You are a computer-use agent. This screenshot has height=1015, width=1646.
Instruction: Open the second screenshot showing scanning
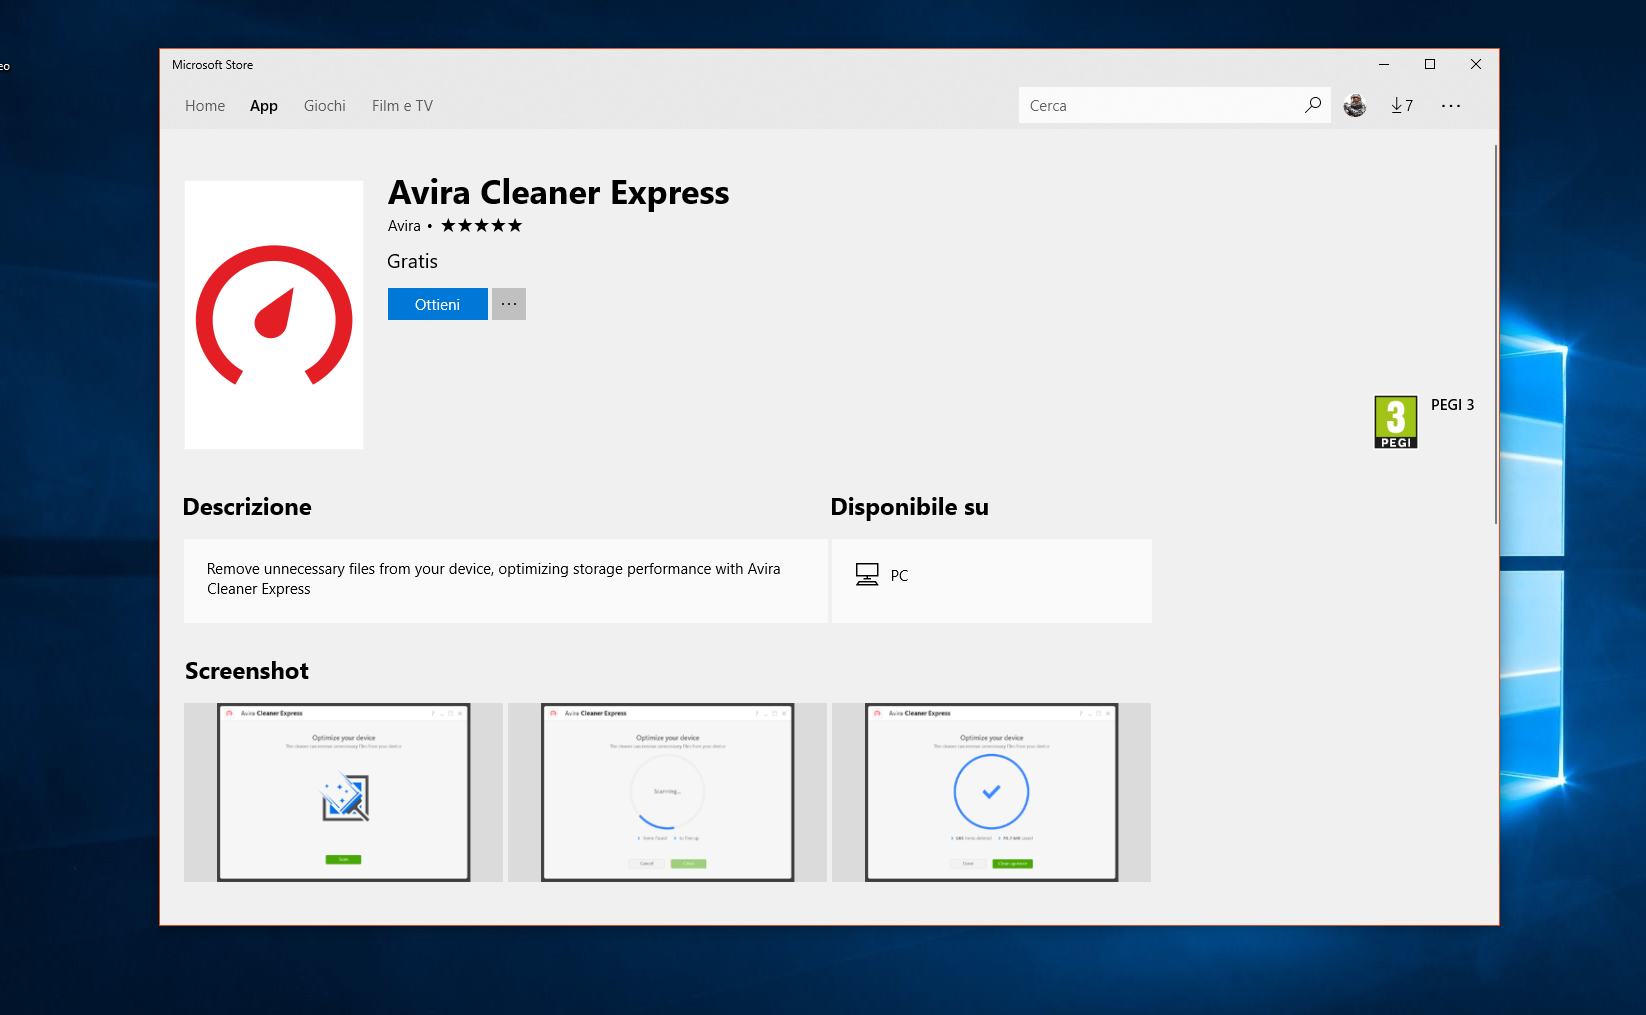(667, 792)
